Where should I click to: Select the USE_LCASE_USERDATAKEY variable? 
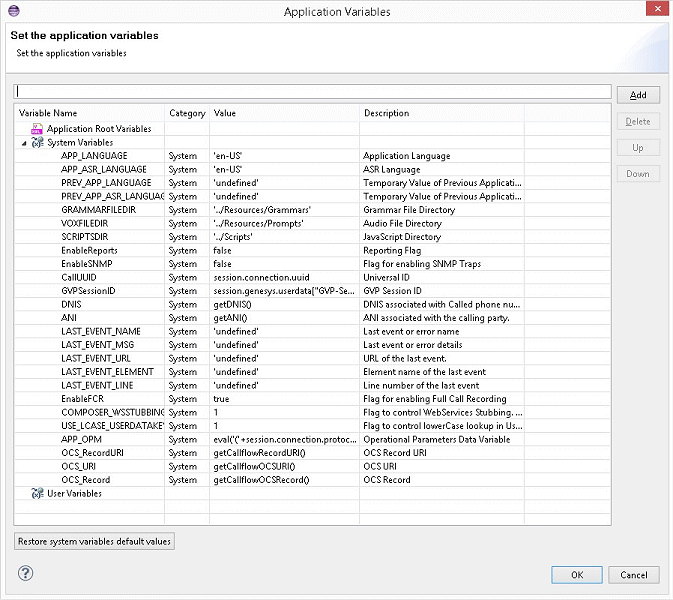pos(112,426)
